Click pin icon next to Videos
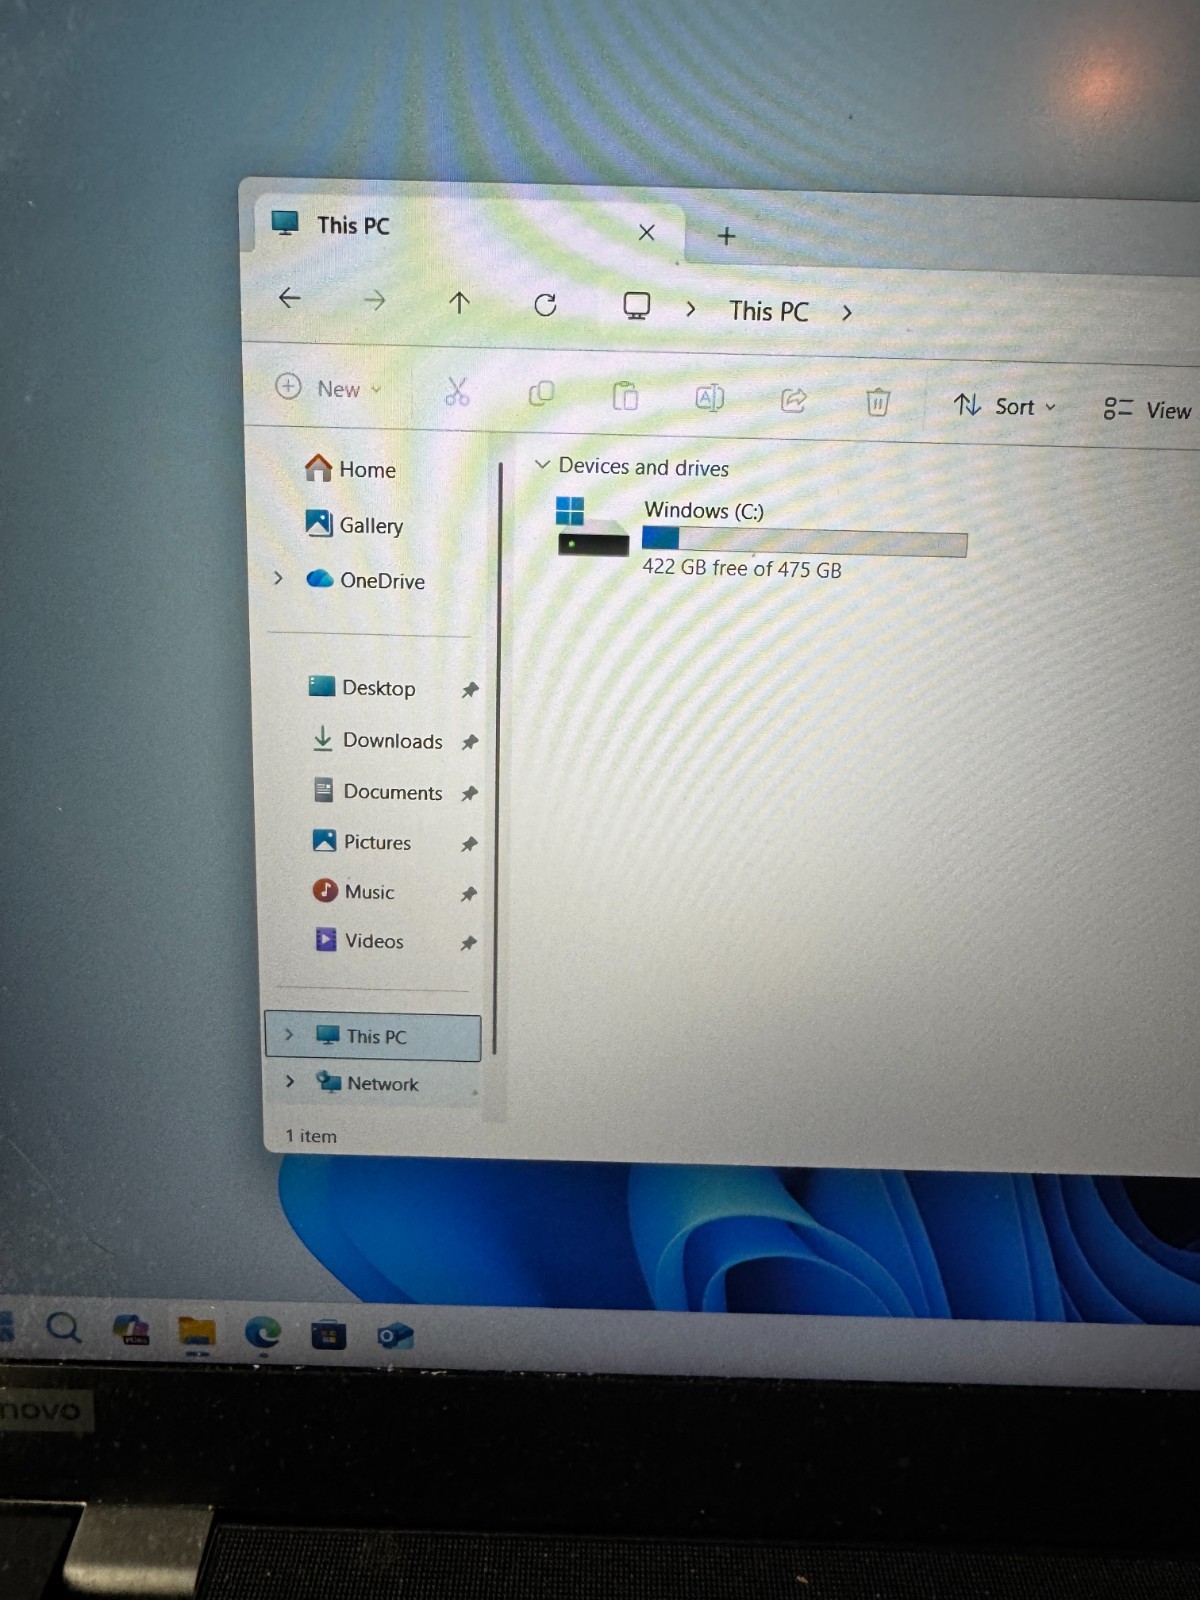The width and height of the screenshot is (1200, 1600). pos(468,943)
